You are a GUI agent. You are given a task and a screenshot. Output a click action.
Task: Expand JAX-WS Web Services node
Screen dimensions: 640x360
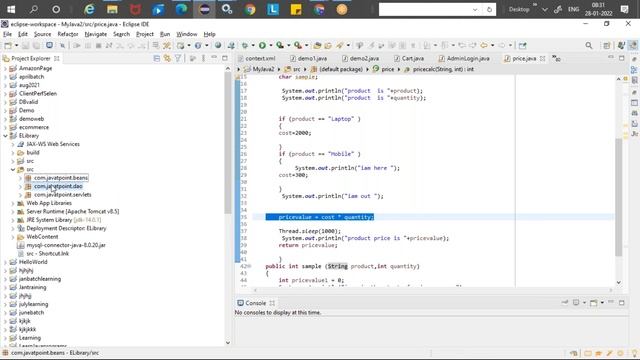coord(13,144)
